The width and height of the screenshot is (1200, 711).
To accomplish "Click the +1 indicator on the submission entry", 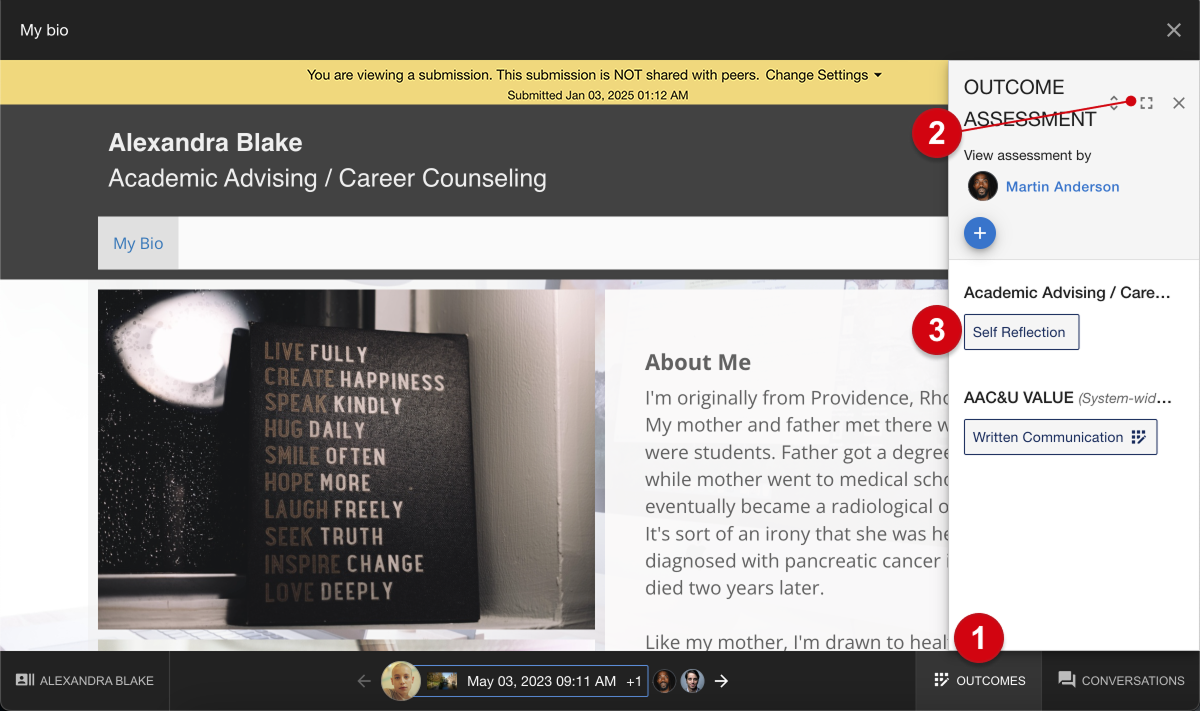I will [x=634, y=681].
